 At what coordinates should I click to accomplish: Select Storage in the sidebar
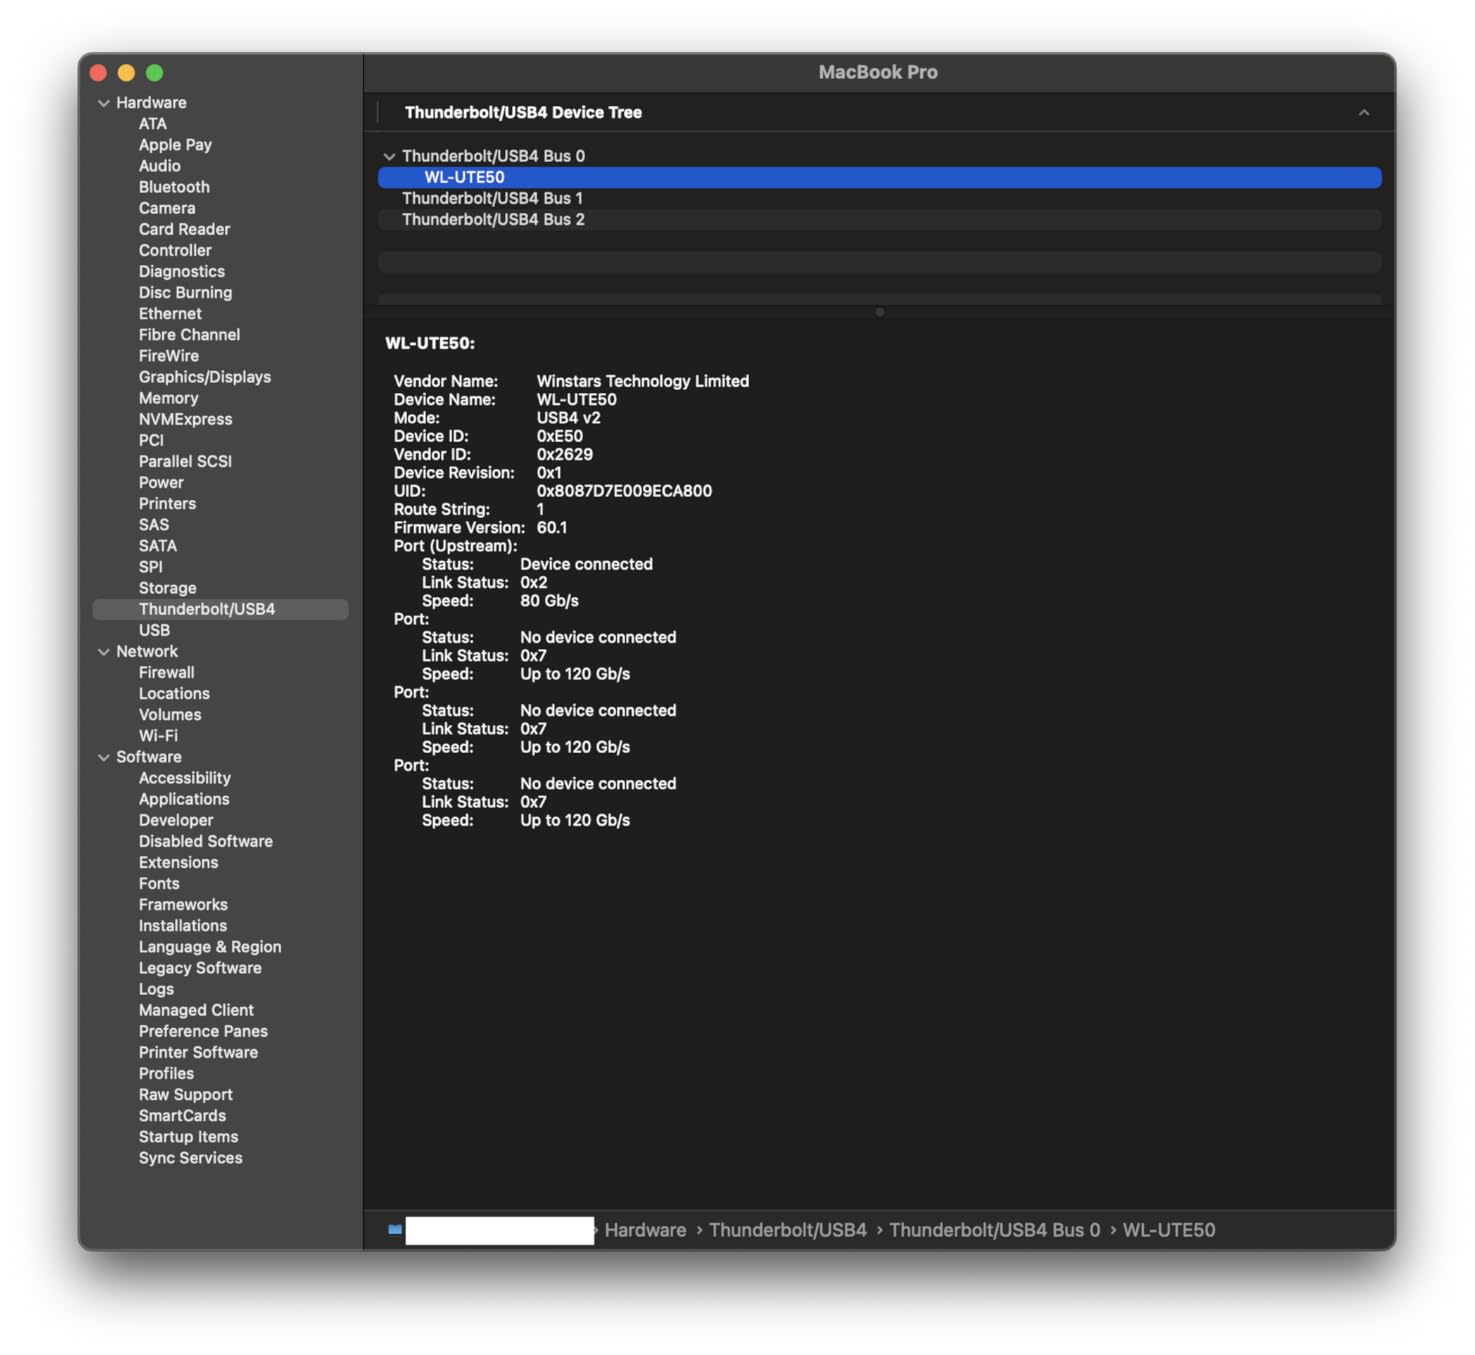(167, 589)
